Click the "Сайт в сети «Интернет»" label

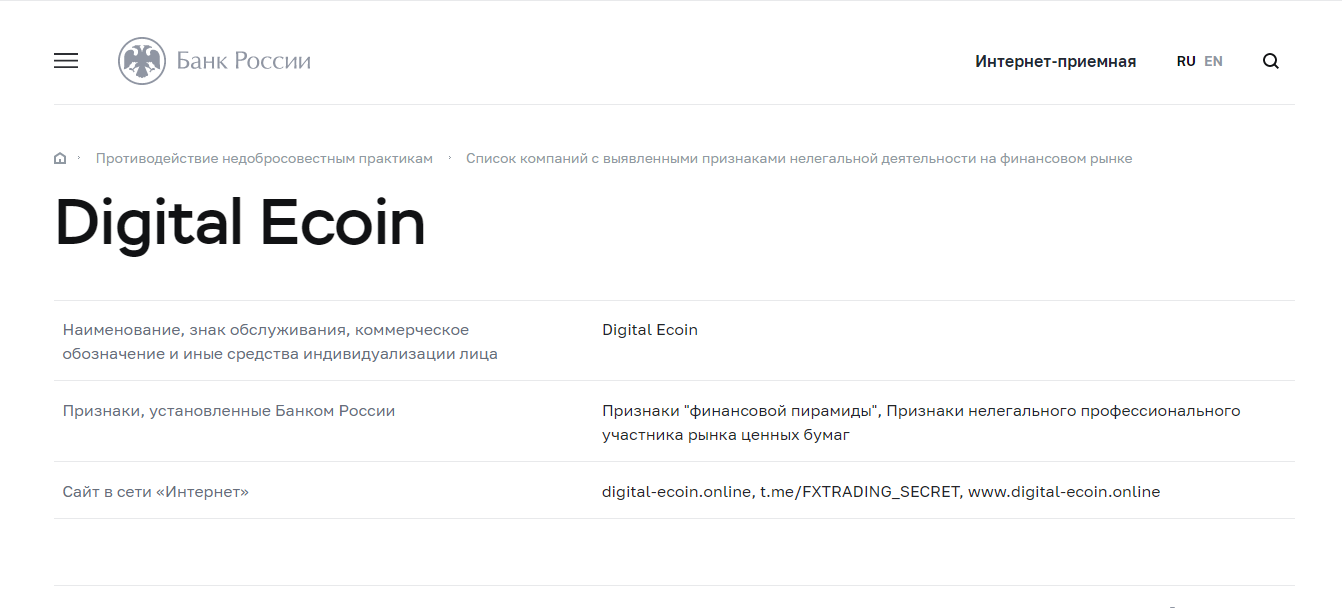(x=156, y=492)
